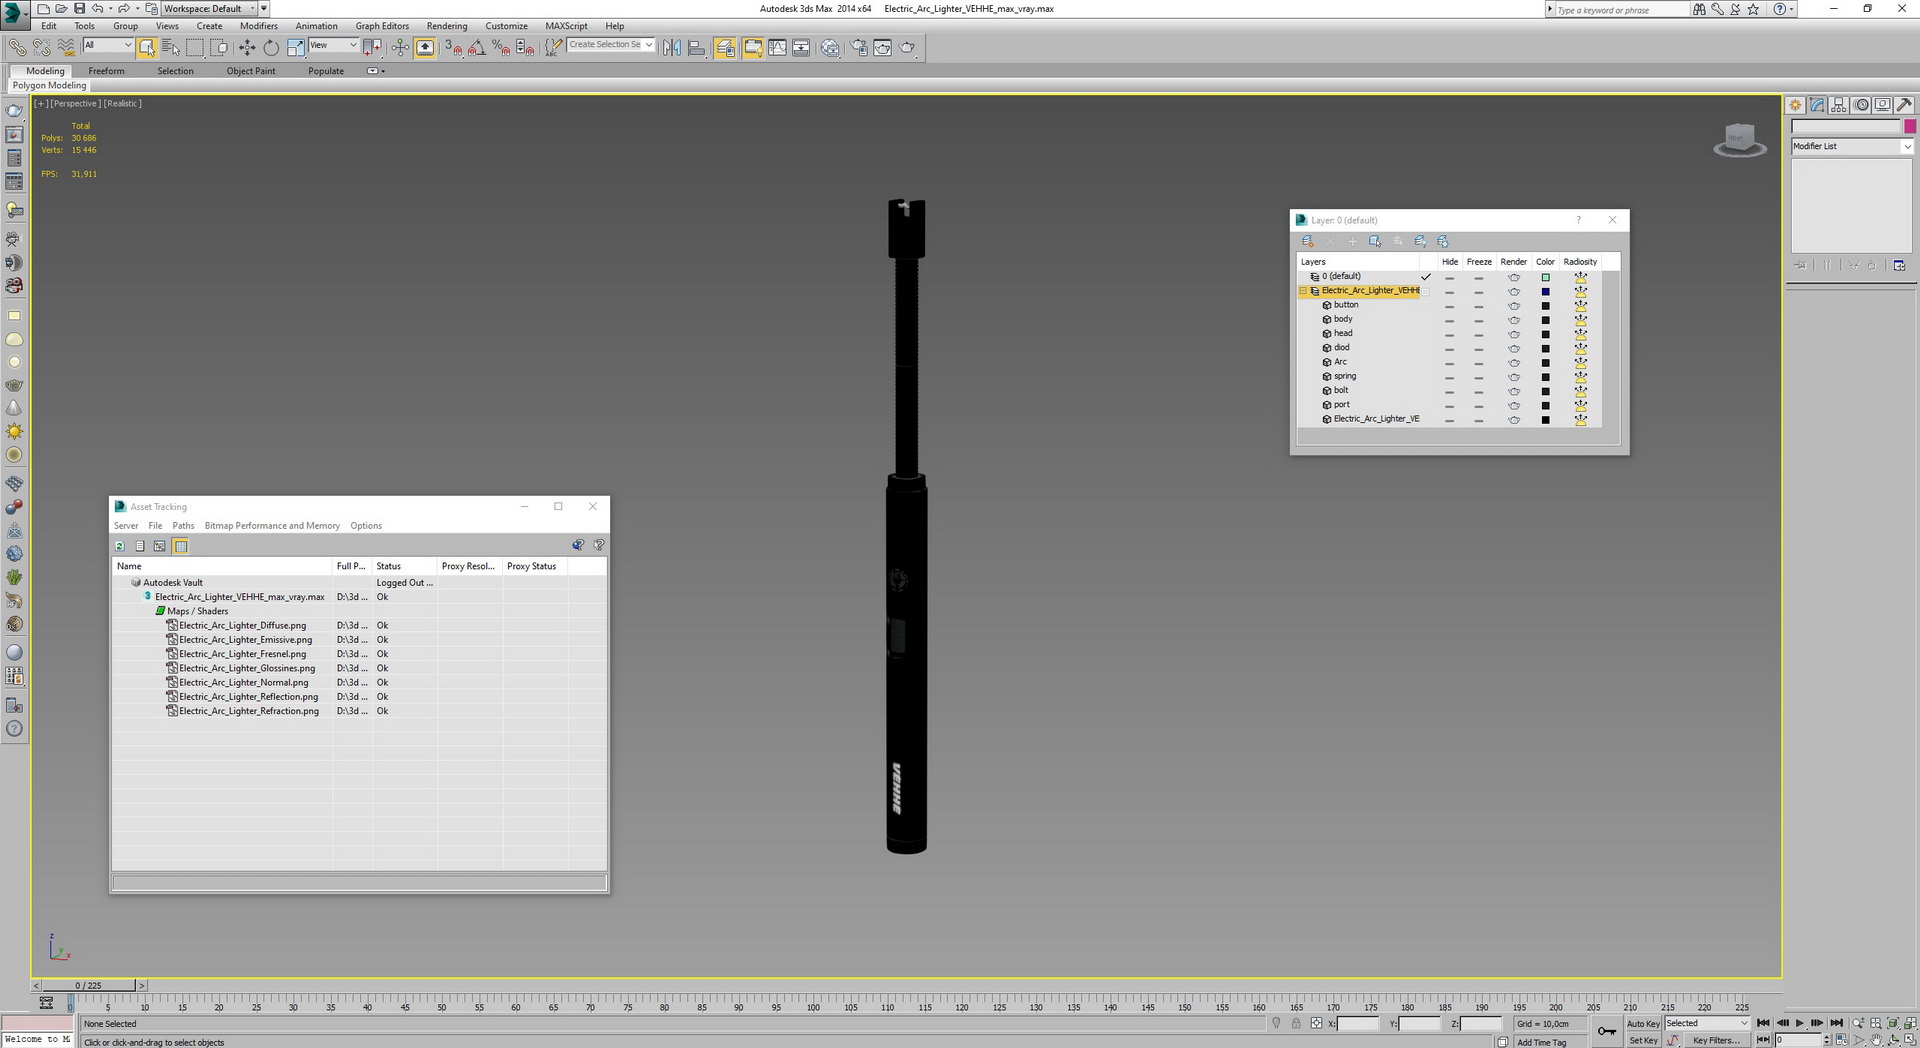Viewport: 1920px width, 1048px height.
Task: Open Bitmap Performance and Memory menu
Action: (272, 526)
